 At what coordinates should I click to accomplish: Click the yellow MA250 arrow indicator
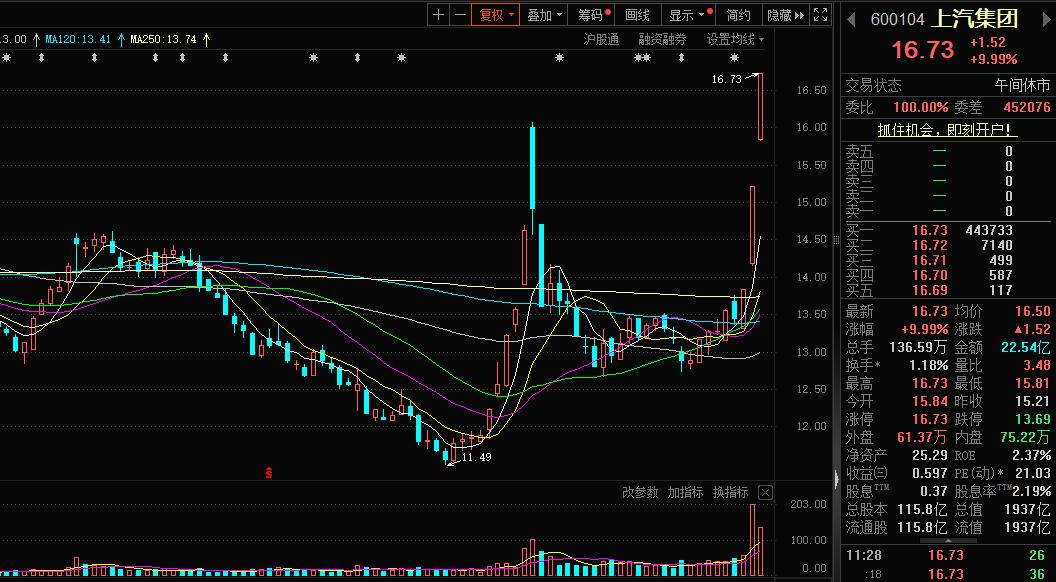click(x=206, y=40)
